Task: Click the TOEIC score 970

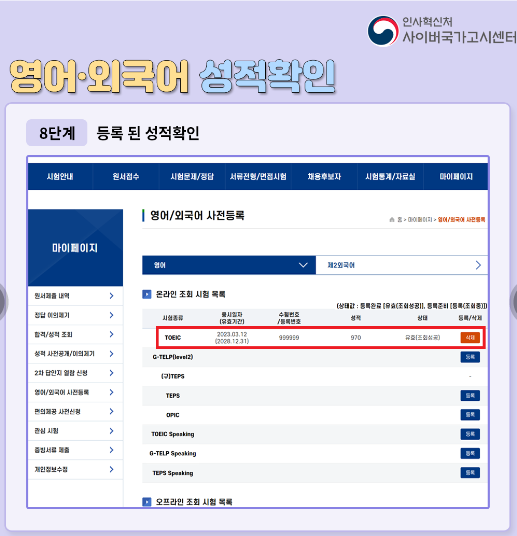Action: 356,338
